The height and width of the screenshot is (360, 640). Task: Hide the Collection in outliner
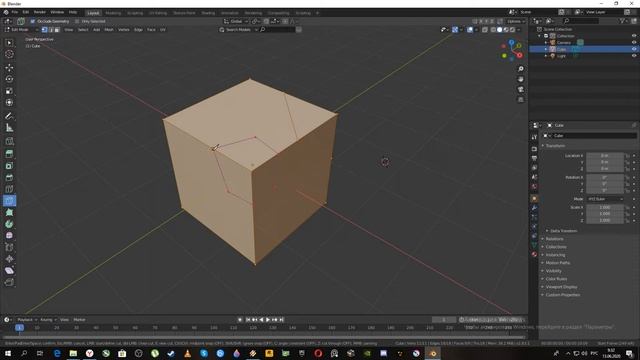(x=634, y=36)
